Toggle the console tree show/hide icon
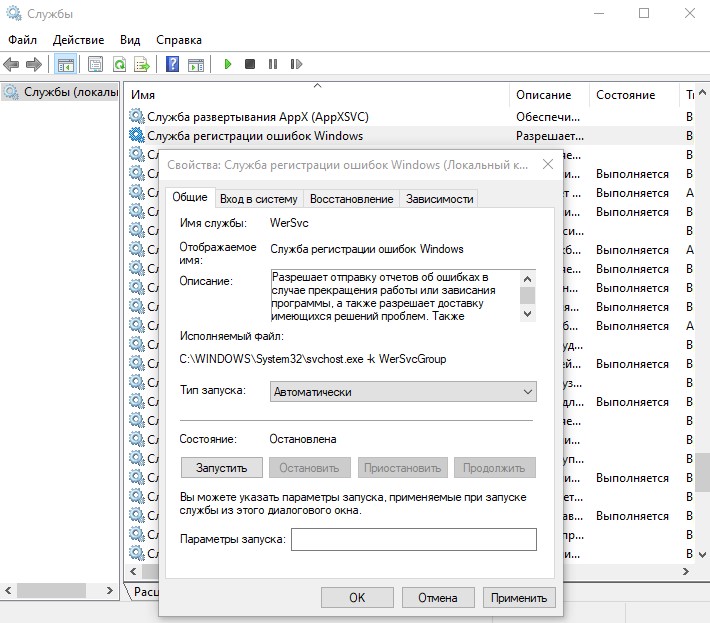Screen dimensions: 710x623 pos(65,64)
